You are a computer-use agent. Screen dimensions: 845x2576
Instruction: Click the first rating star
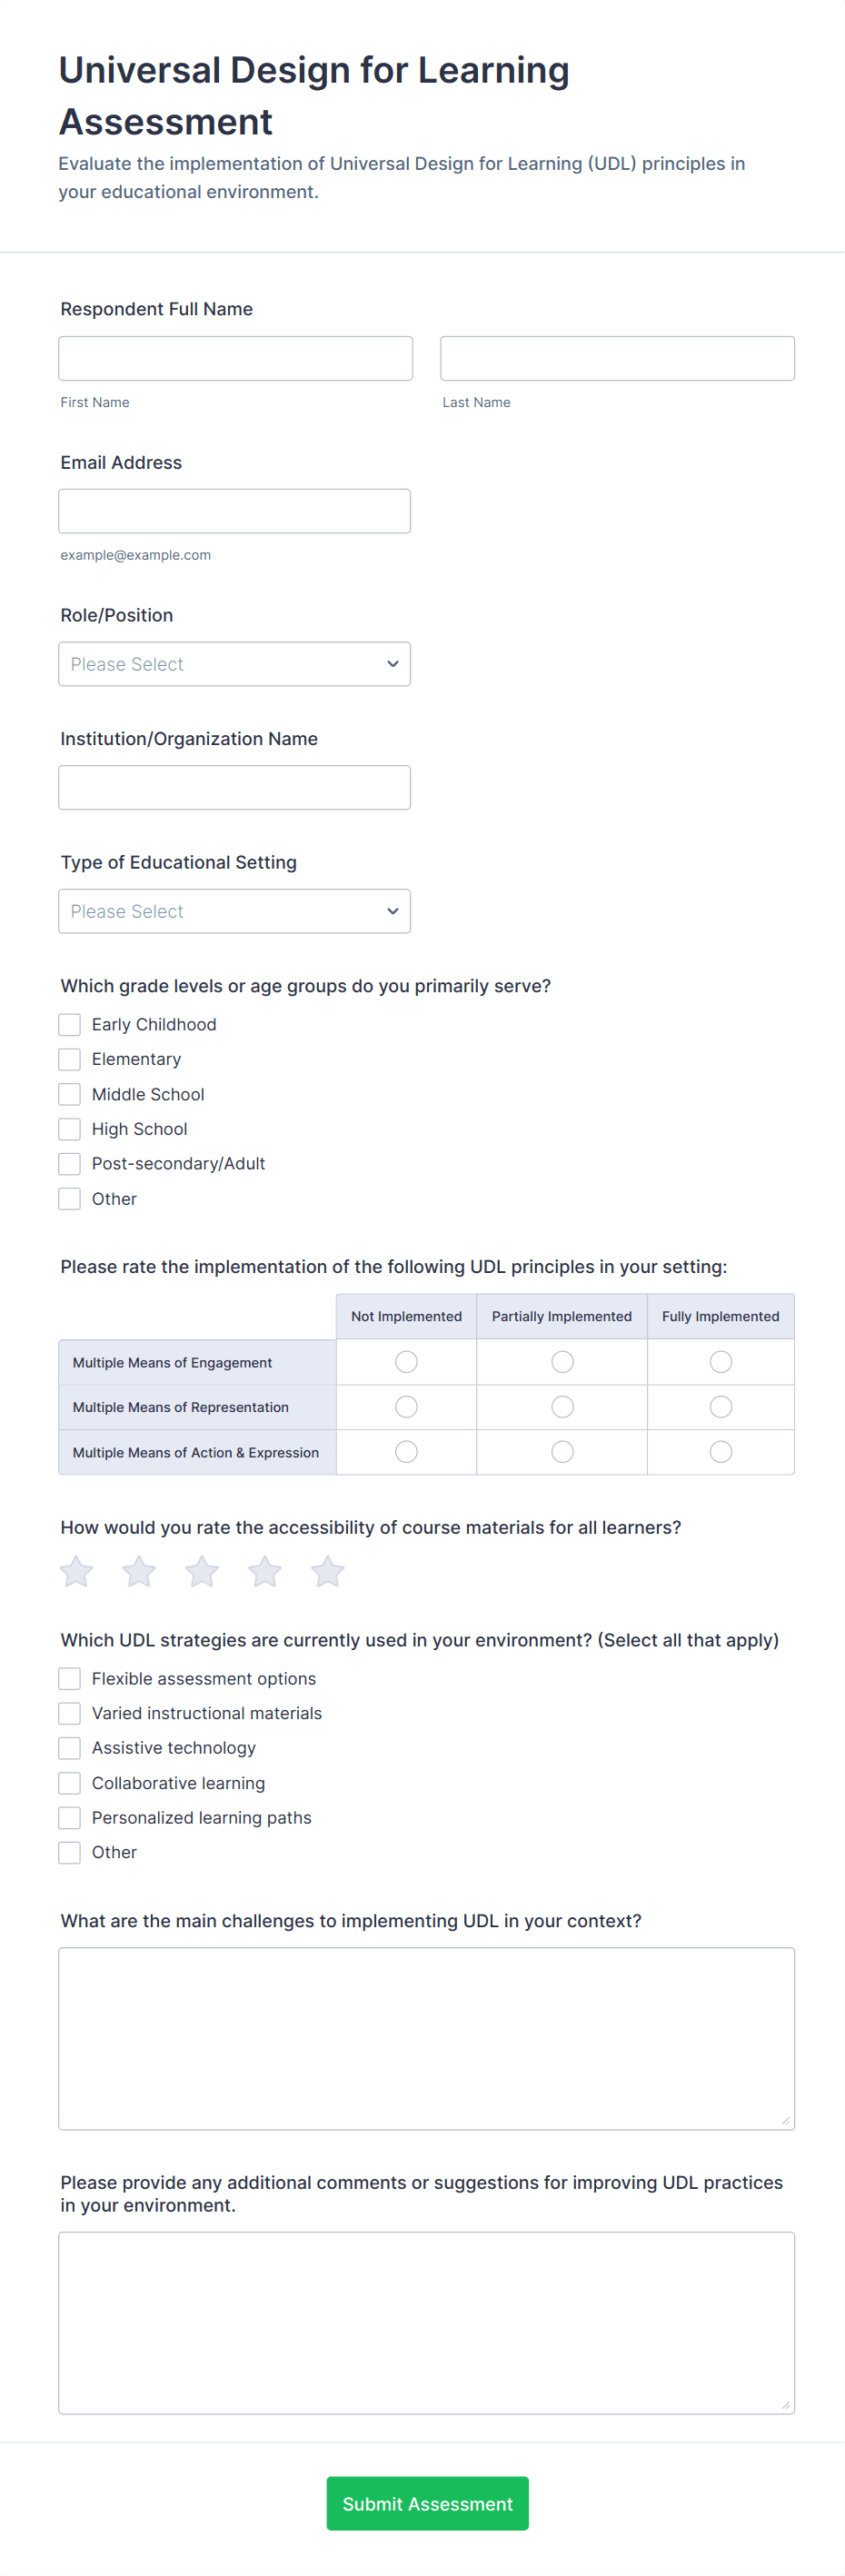click(77, 1572)
